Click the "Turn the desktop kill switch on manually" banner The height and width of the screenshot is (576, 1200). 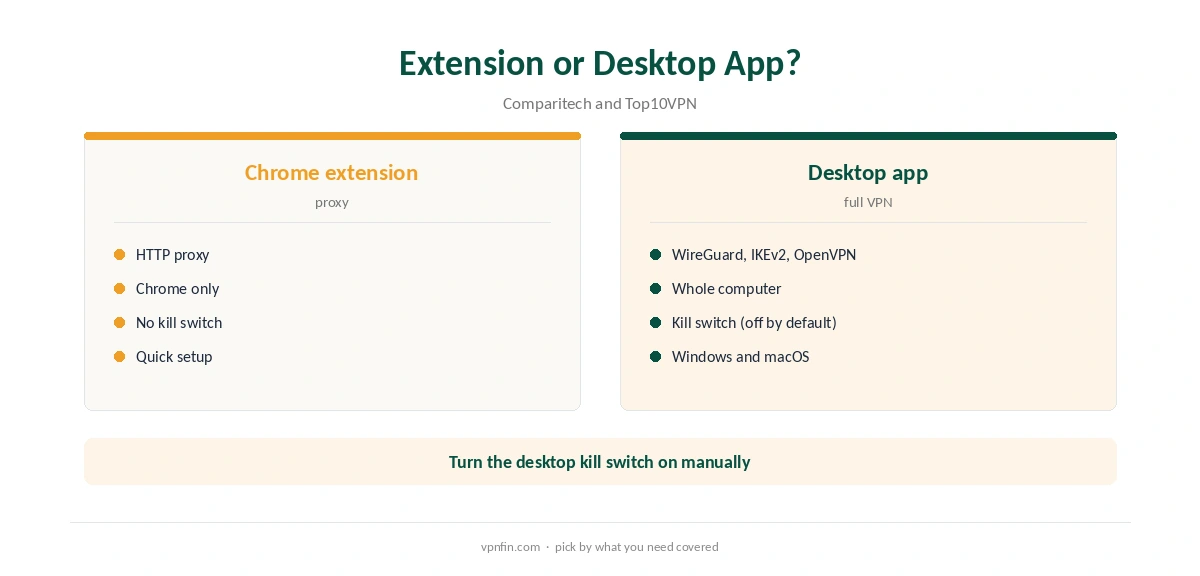[x=600, y=461]
